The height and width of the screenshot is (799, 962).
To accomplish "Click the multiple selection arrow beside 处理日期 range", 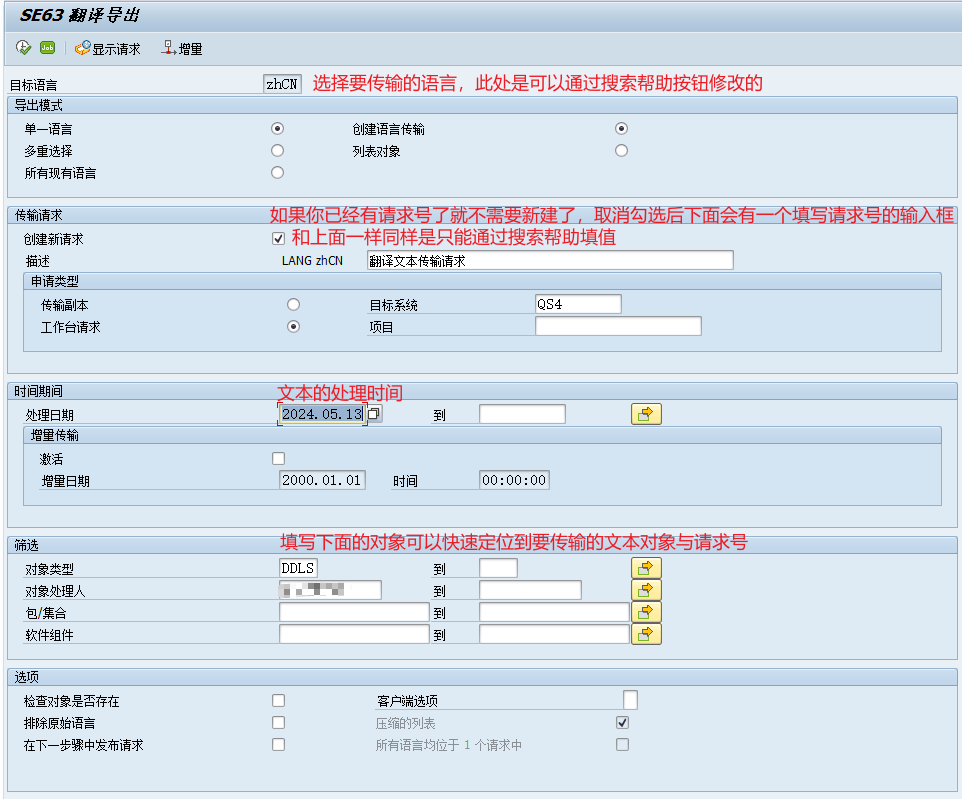I will tap(645, 413).
